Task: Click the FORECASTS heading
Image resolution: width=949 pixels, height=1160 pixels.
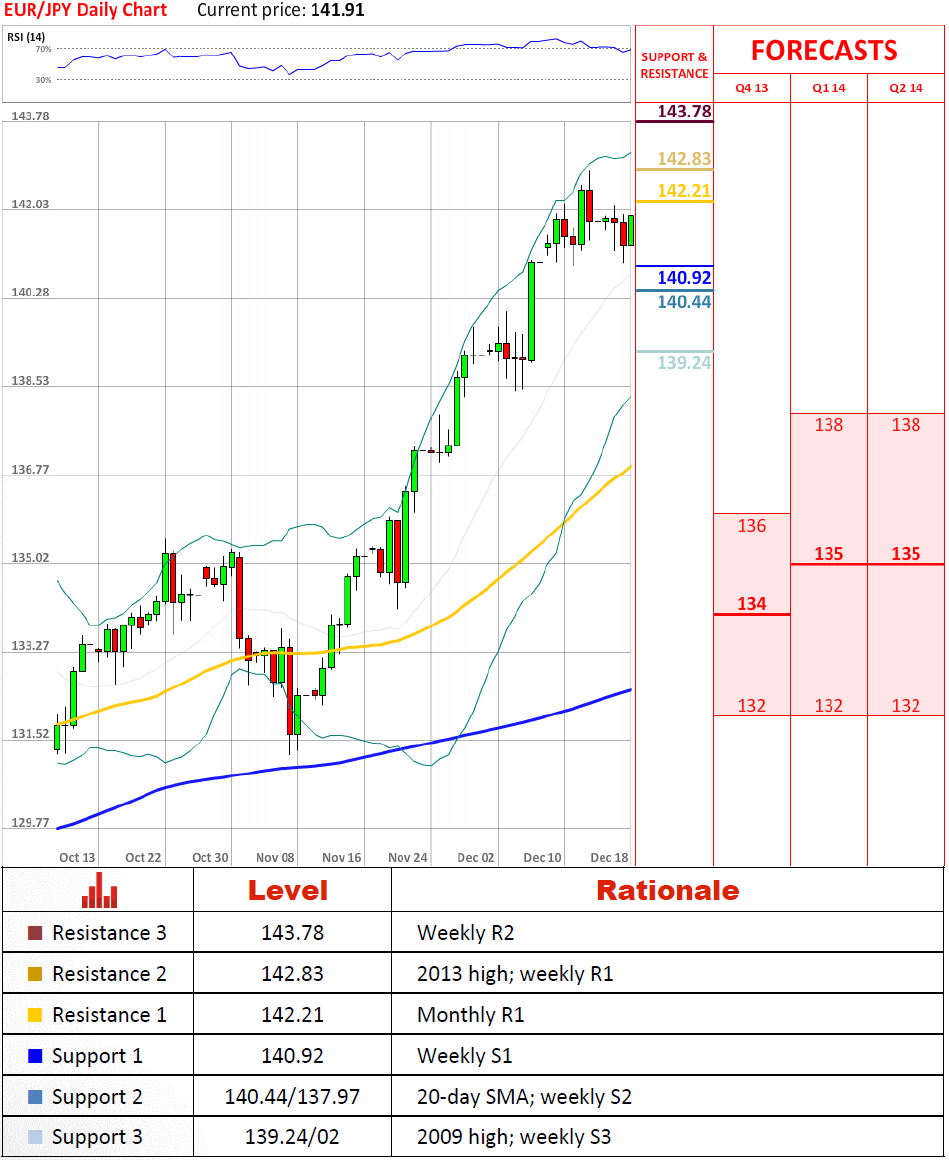Action: [x=824, y=51]
